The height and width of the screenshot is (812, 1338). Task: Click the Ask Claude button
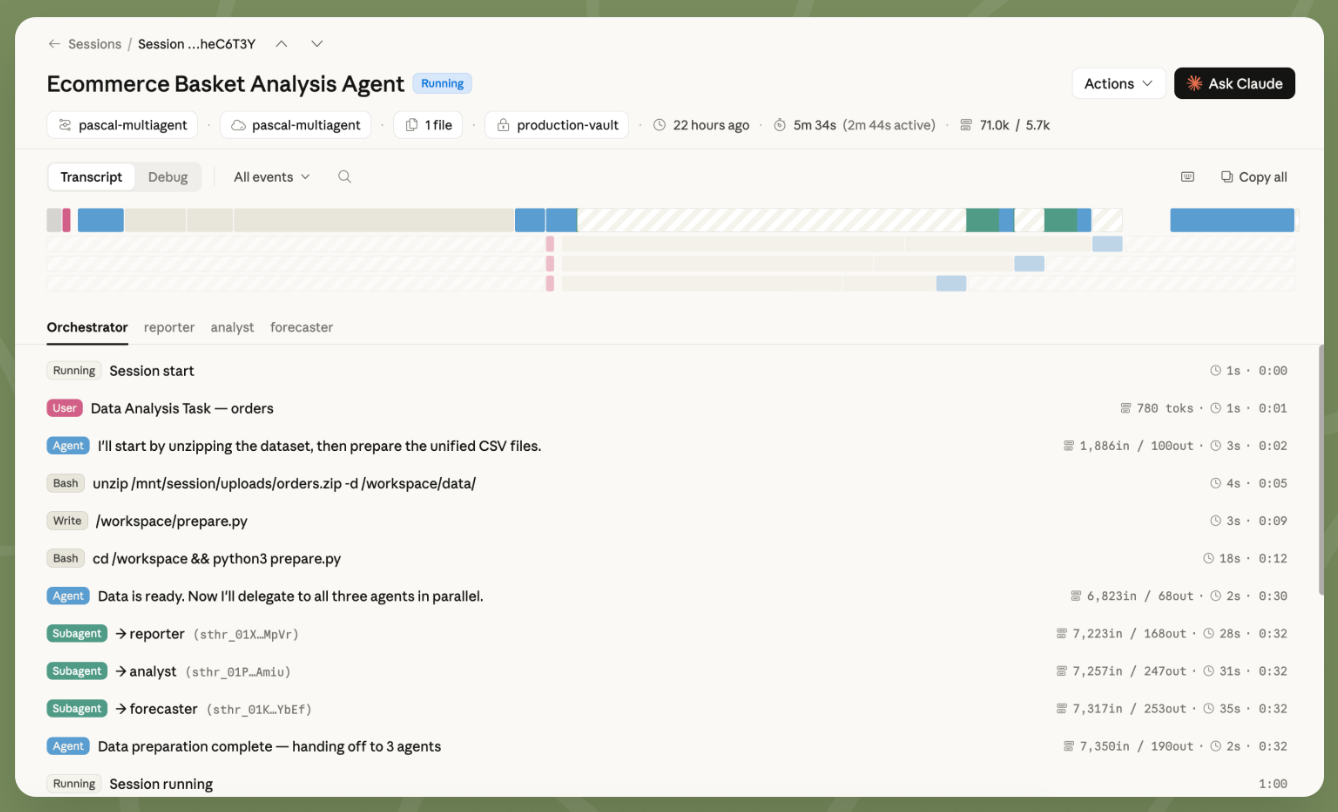(1234, 84)
